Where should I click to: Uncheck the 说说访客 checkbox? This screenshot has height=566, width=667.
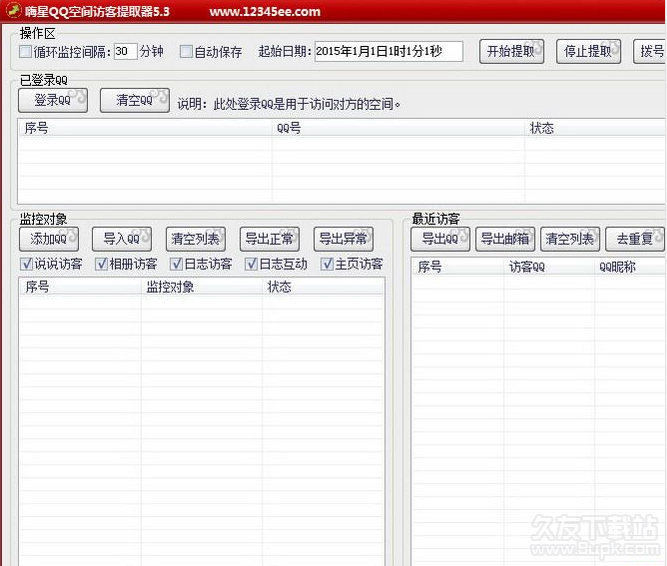(x=26, y=264)
